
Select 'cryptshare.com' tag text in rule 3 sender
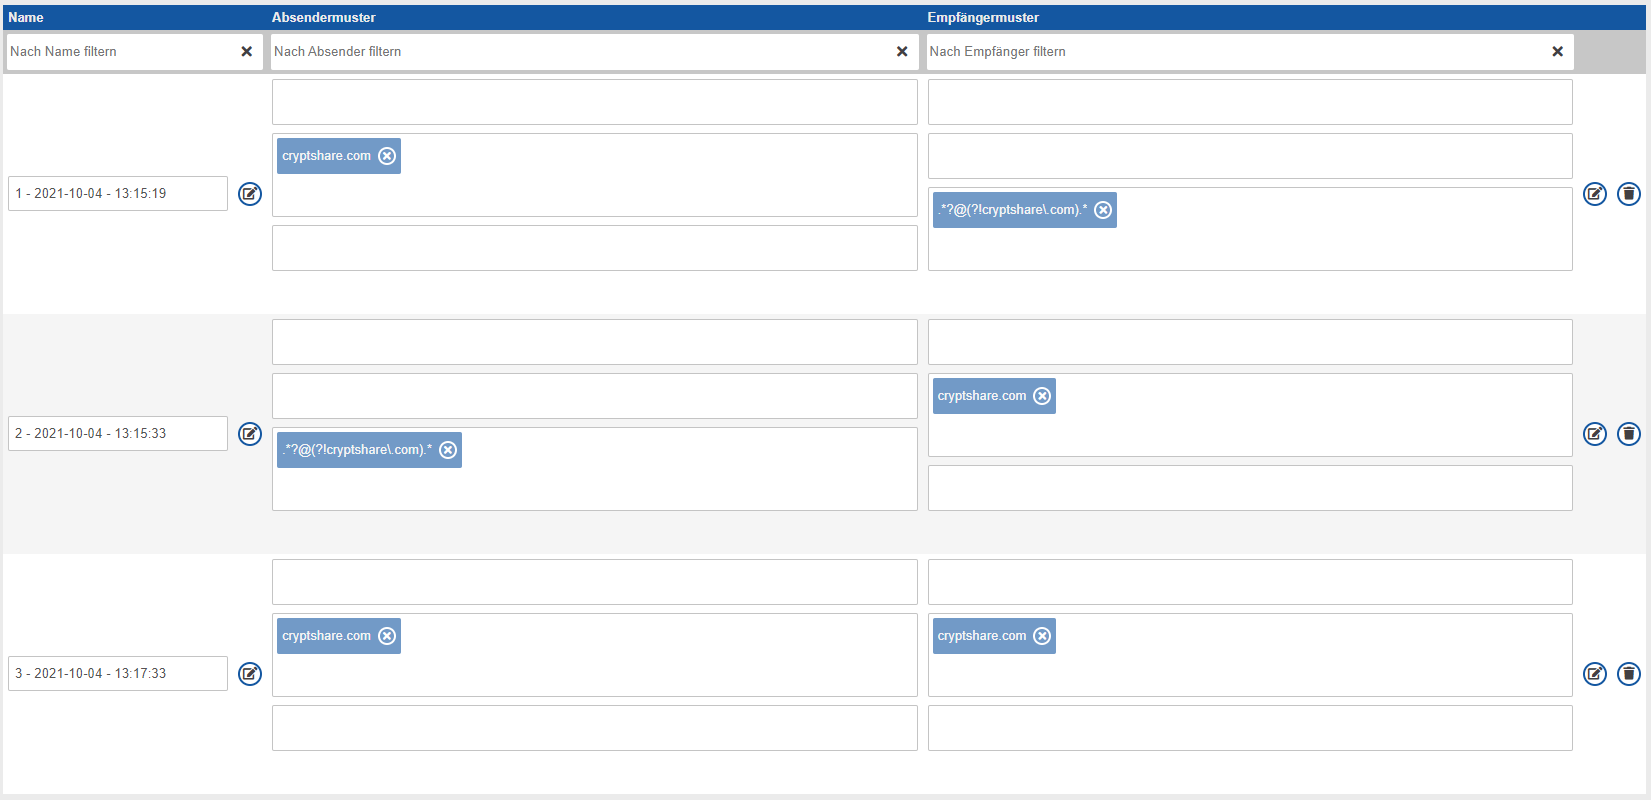click(326, 636)
